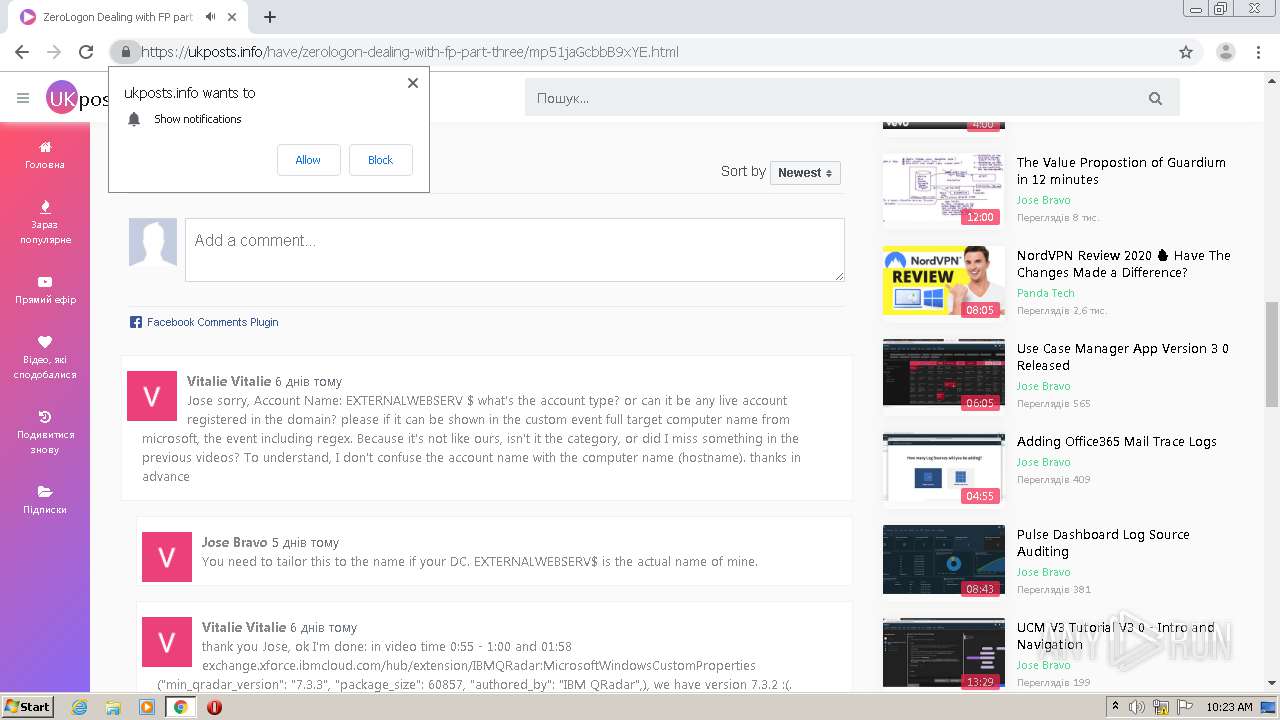Click browser back arrow
This screenshot has width=1280, height=720.
pos(22,52)
